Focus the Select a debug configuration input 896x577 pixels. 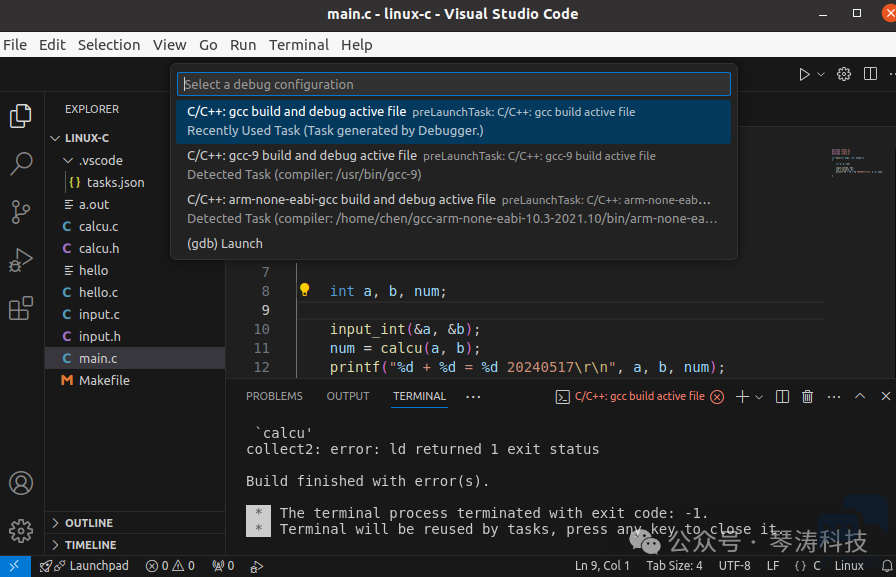coord(454,85)
